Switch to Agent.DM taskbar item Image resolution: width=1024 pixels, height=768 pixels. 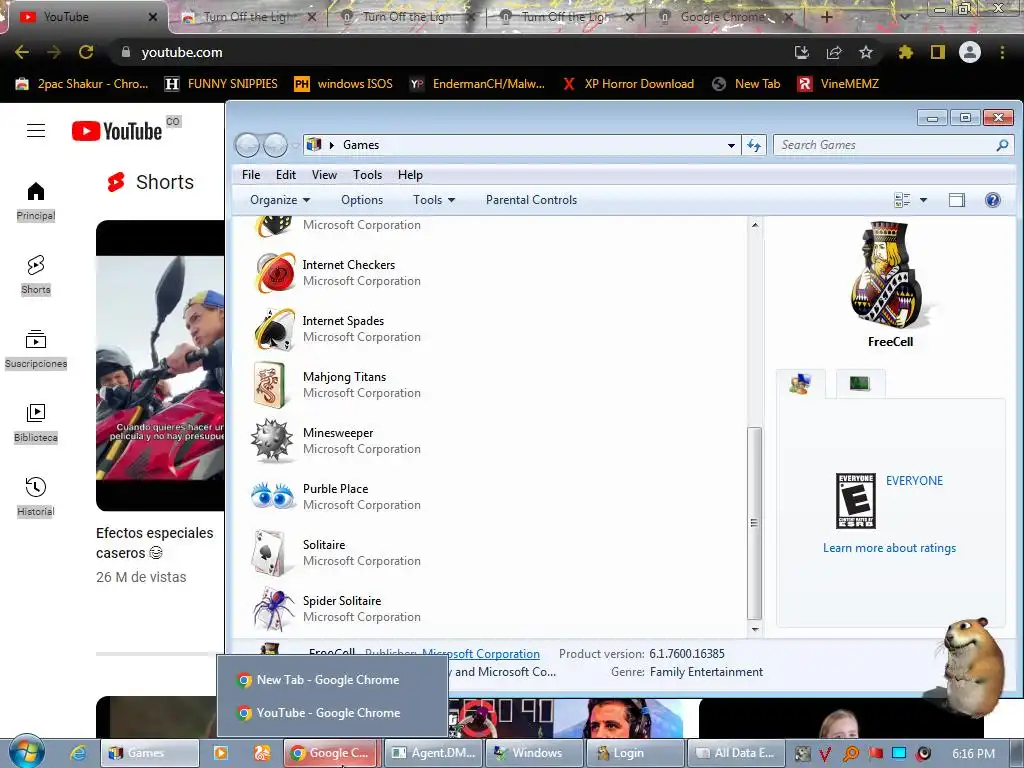coord(434,753)
